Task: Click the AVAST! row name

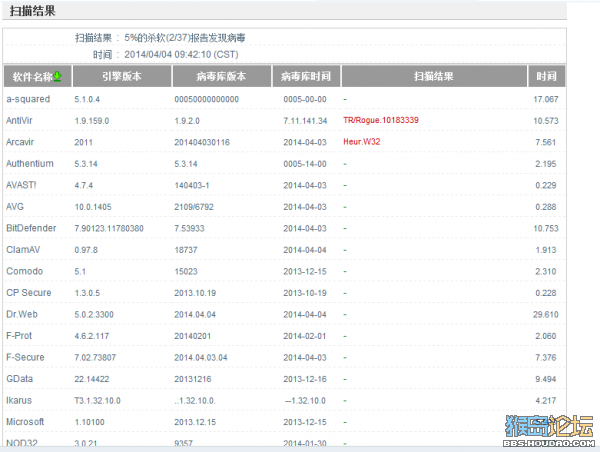Action: coord(21,185)
